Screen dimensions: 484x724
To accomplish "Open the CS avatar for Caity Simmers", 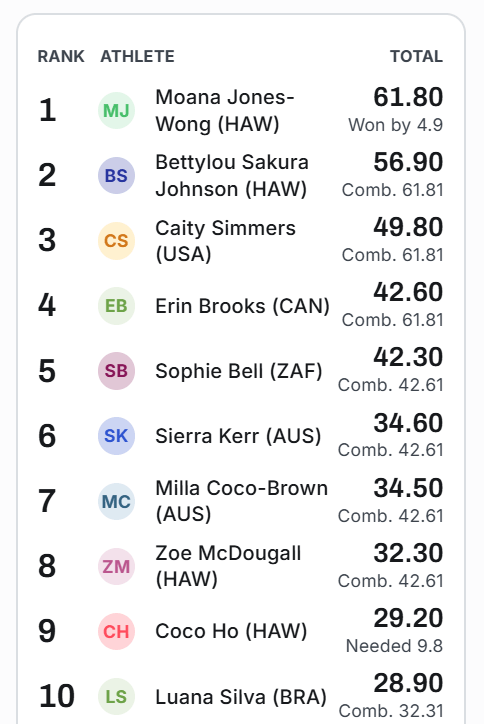I will tap(116, 241).
